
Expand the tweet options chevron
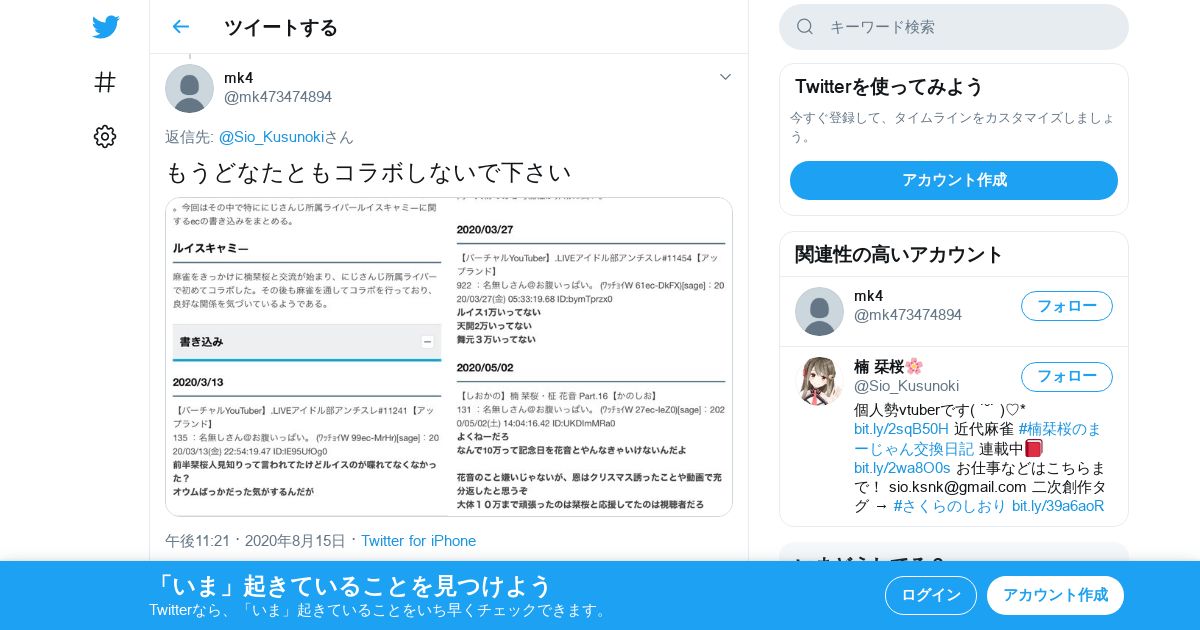725,77
